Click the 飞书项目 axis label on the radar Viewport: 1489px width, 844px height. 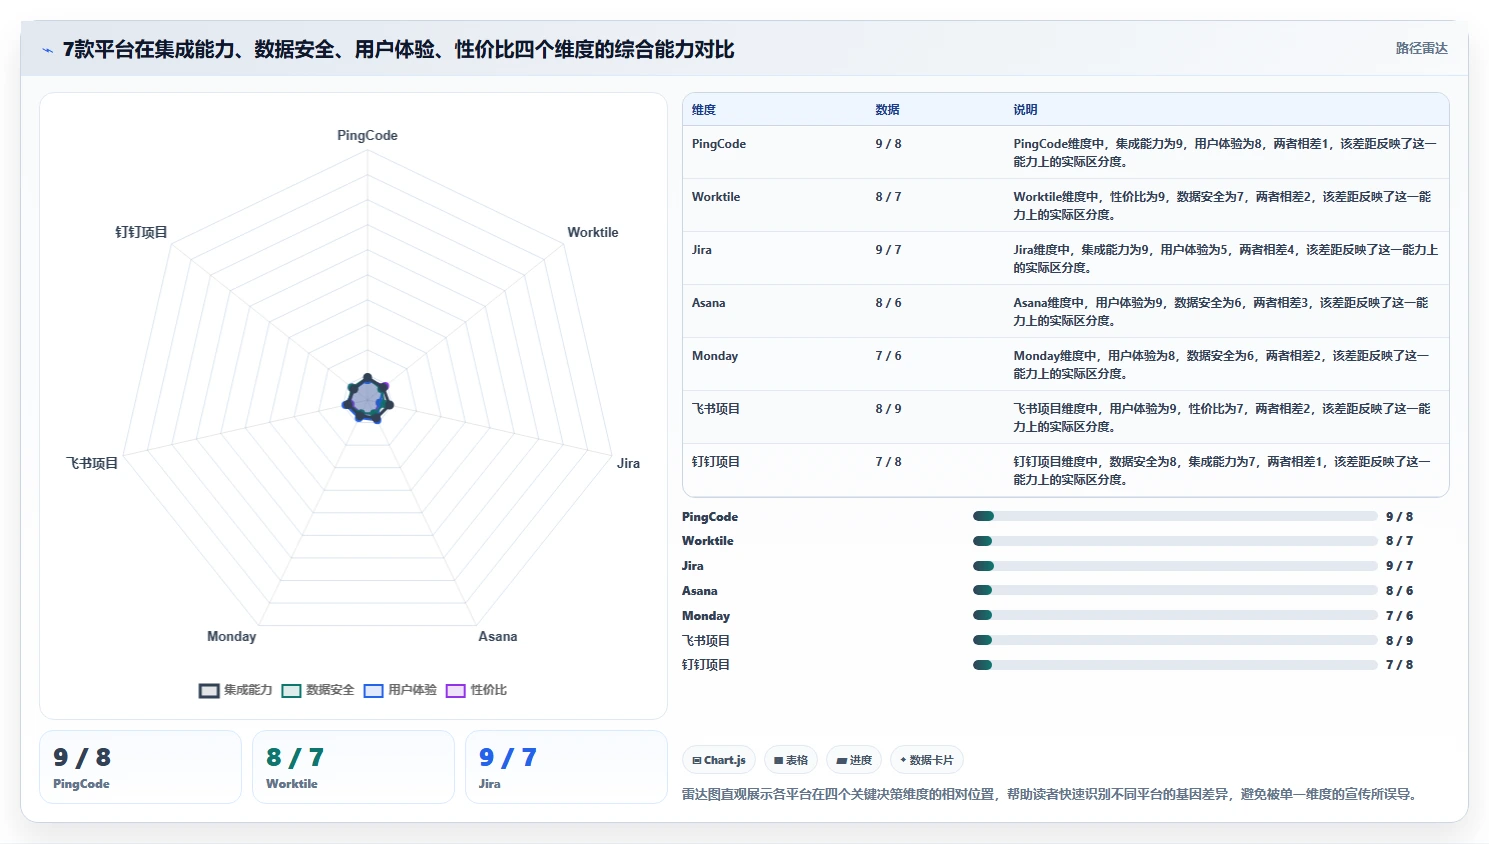[92, 463]
